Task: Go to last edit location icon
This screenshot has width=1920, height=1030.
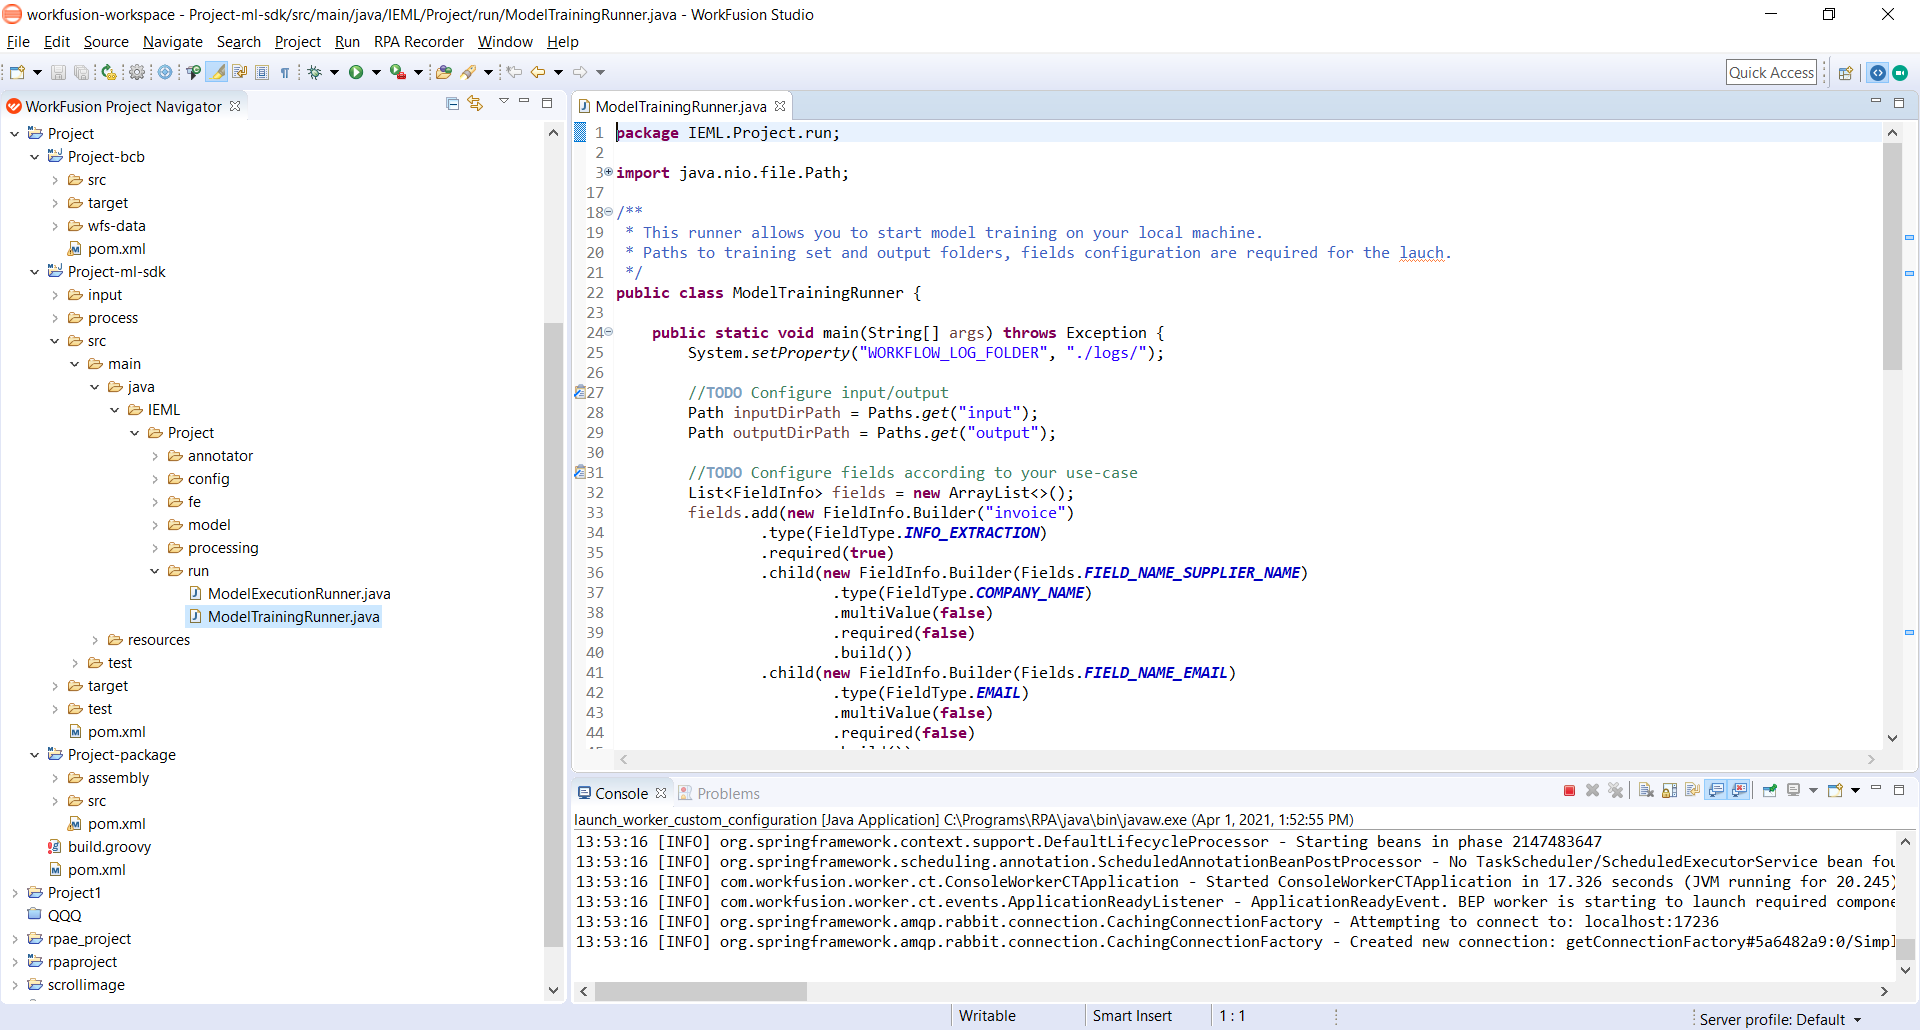Action: pos(514,72)
